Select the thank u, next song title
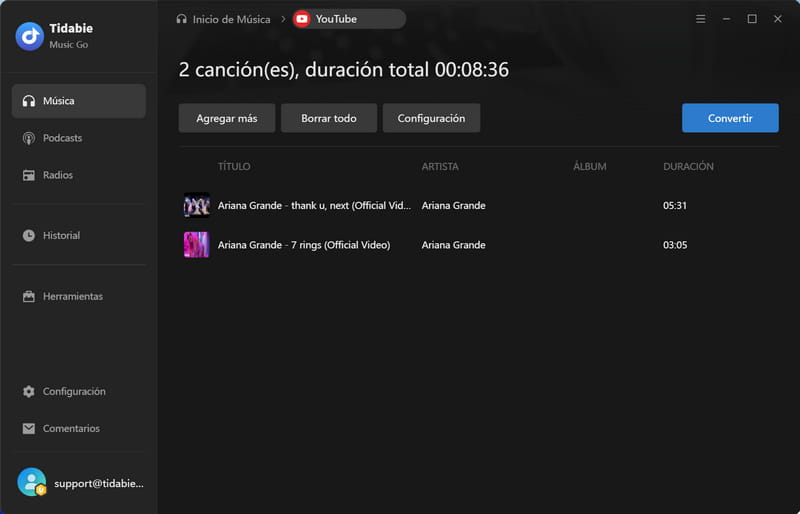Screen dimensions: 800x514 click(314, 205)
